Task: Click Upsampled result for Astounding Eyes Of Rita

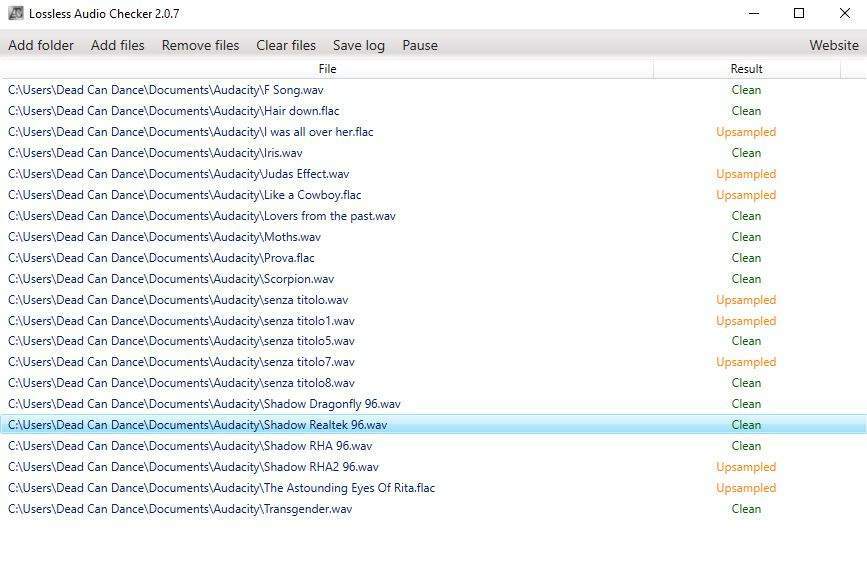Action: click(746, 488)
